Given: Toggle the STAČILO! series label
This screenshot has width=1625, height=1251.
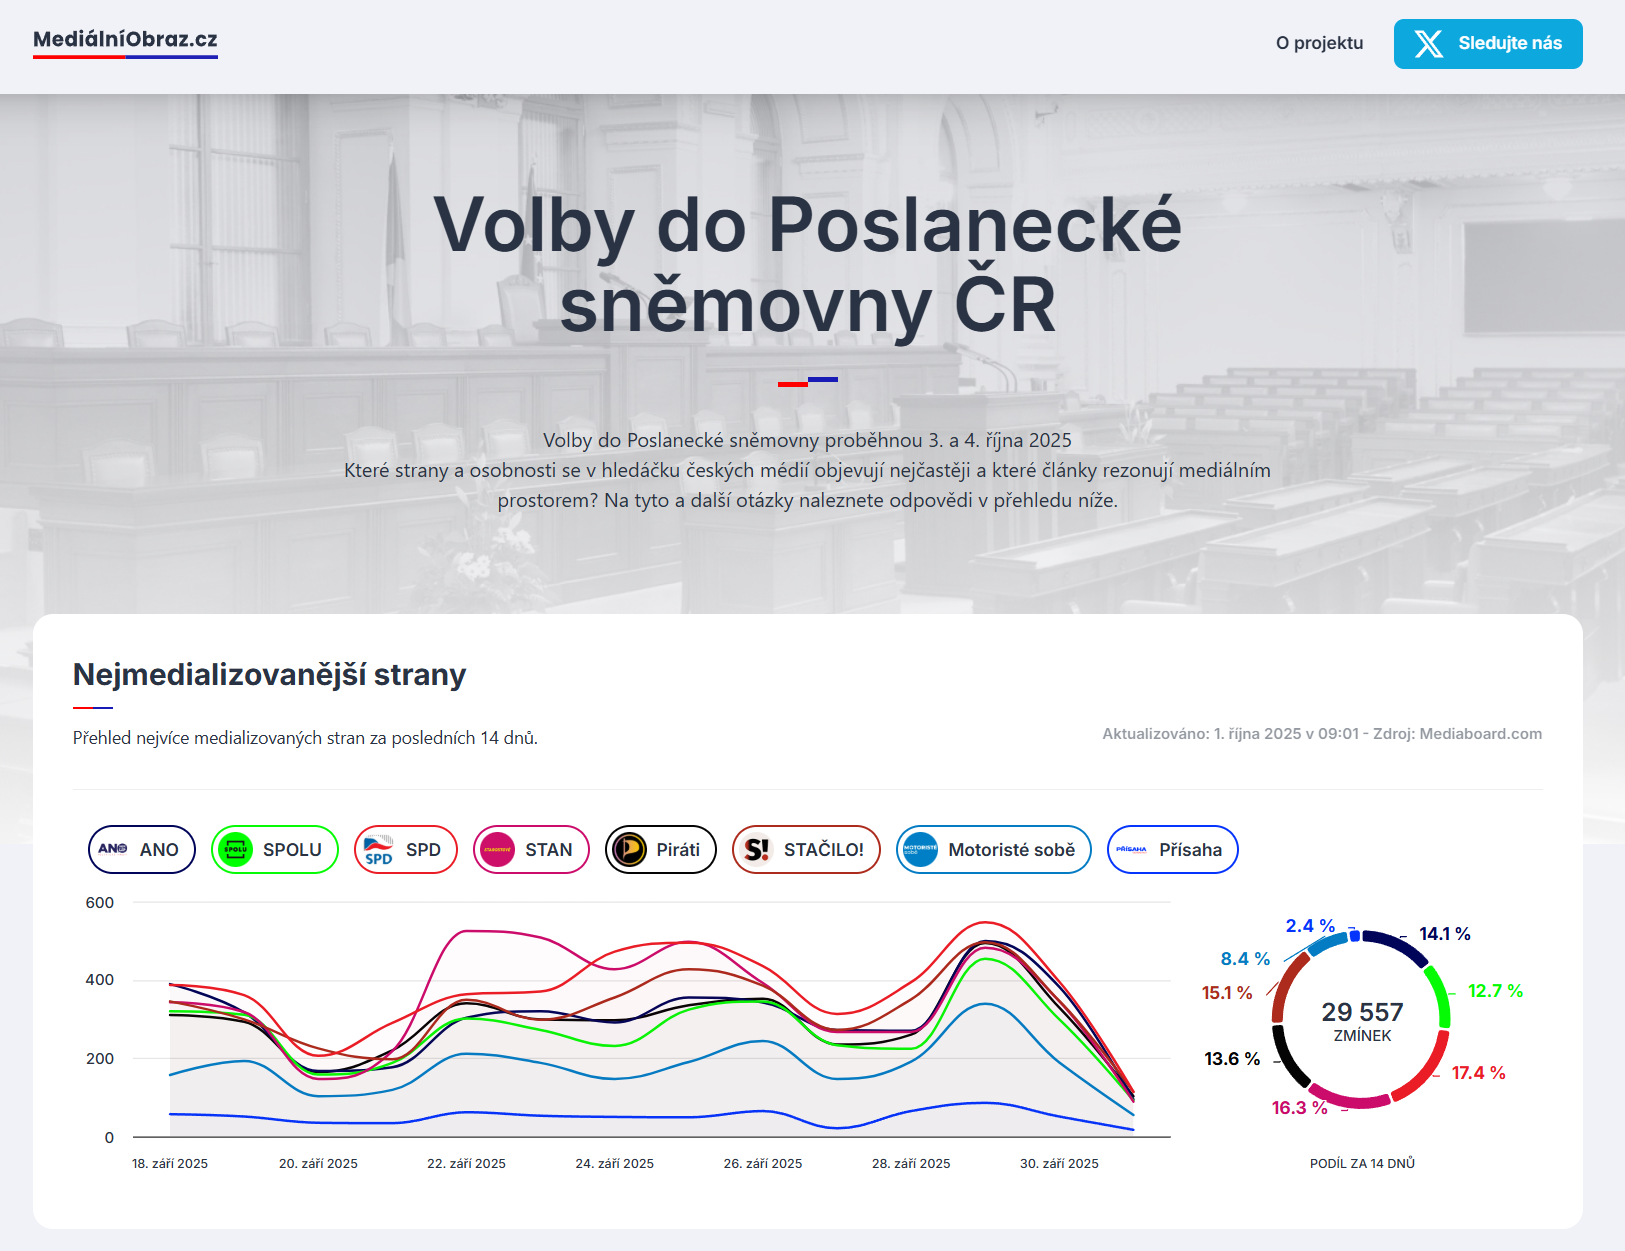Looking at the screenshot, I should 823,850.
